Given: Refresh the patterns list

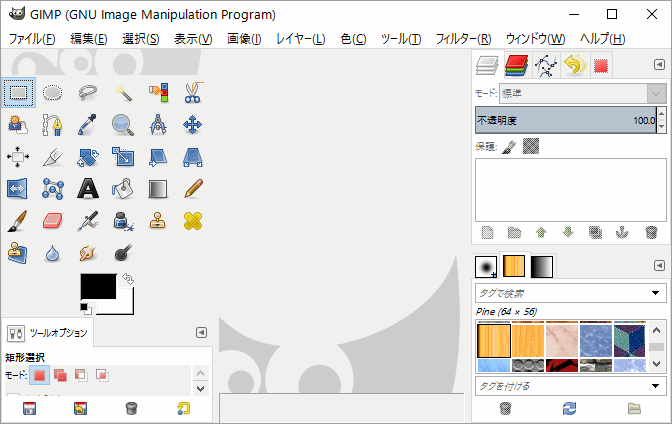Looking at the screenshot, I should [569, 409].
